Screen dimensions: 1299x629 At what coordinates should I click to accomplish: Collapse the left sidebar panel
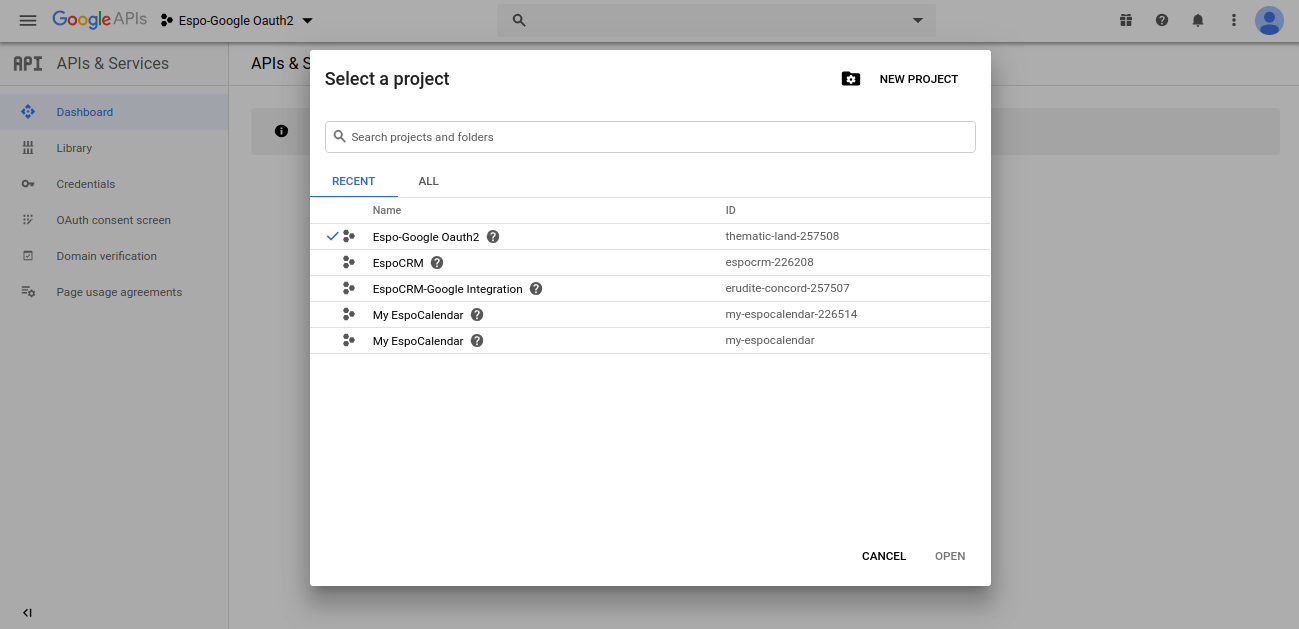pyautogui.click(x=27, y=612)
